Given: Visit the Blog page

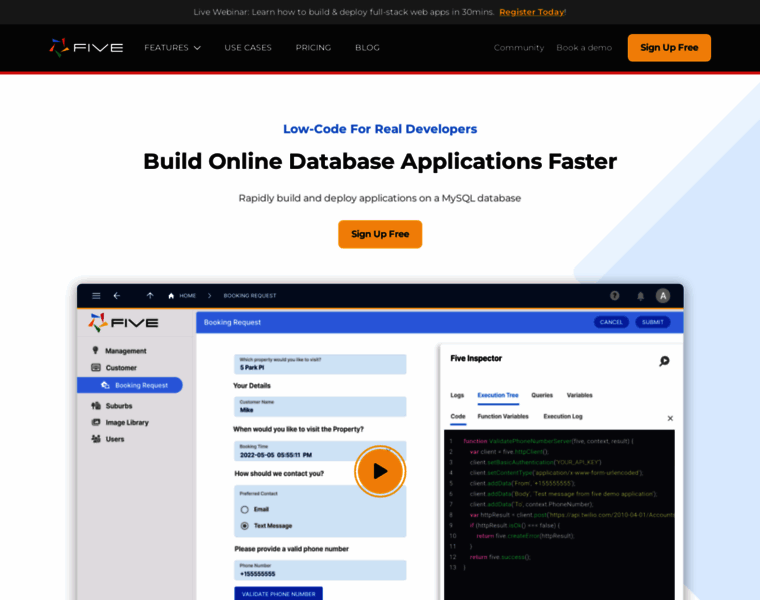Looking at the screenshot, I should [x=367, y=47].
